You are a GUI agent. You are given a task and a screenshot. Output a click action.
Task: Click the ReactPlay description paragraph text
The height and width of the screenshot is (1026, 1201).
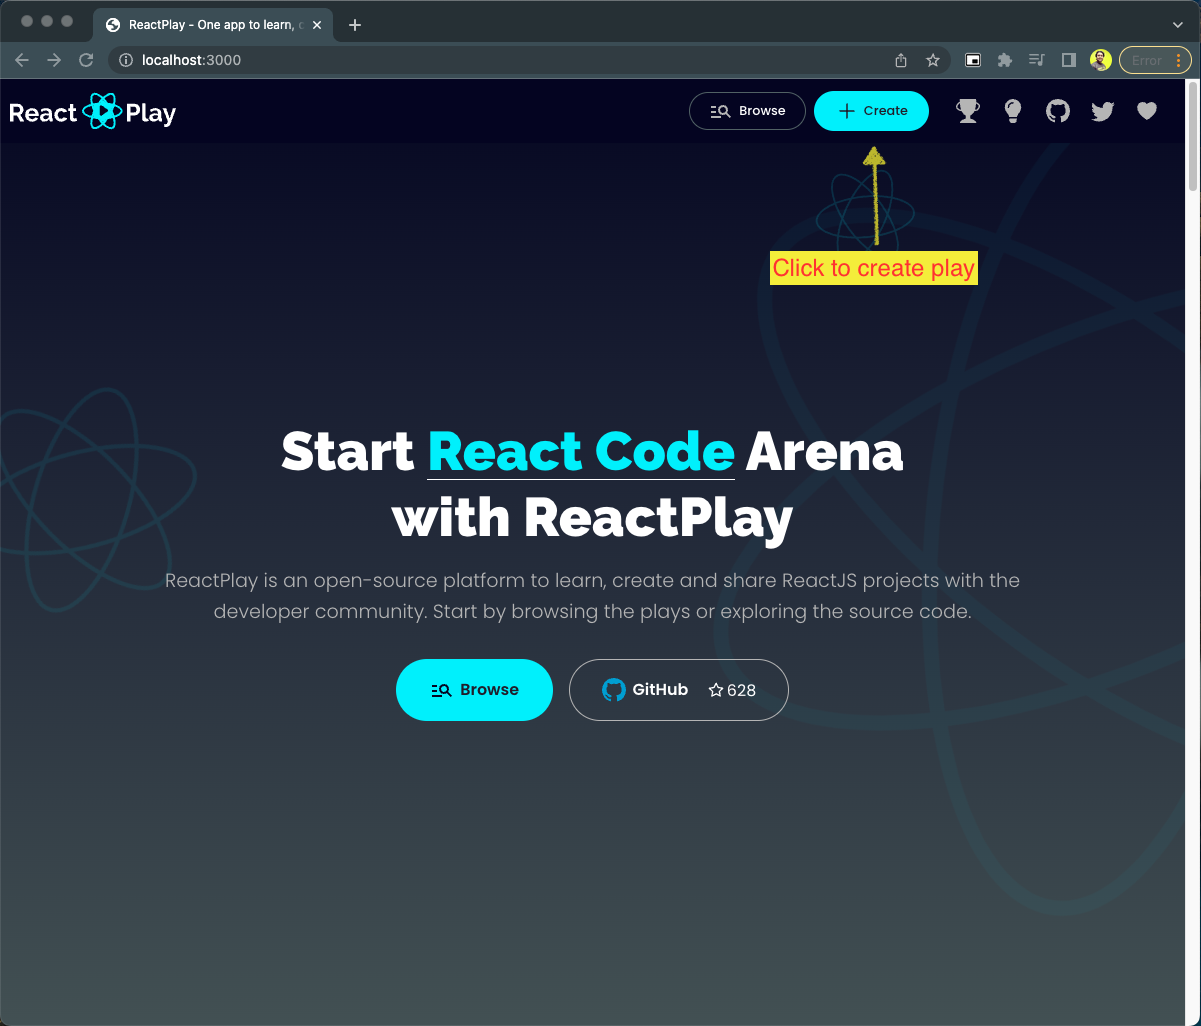pyautogui.click(x=592, y=596)
